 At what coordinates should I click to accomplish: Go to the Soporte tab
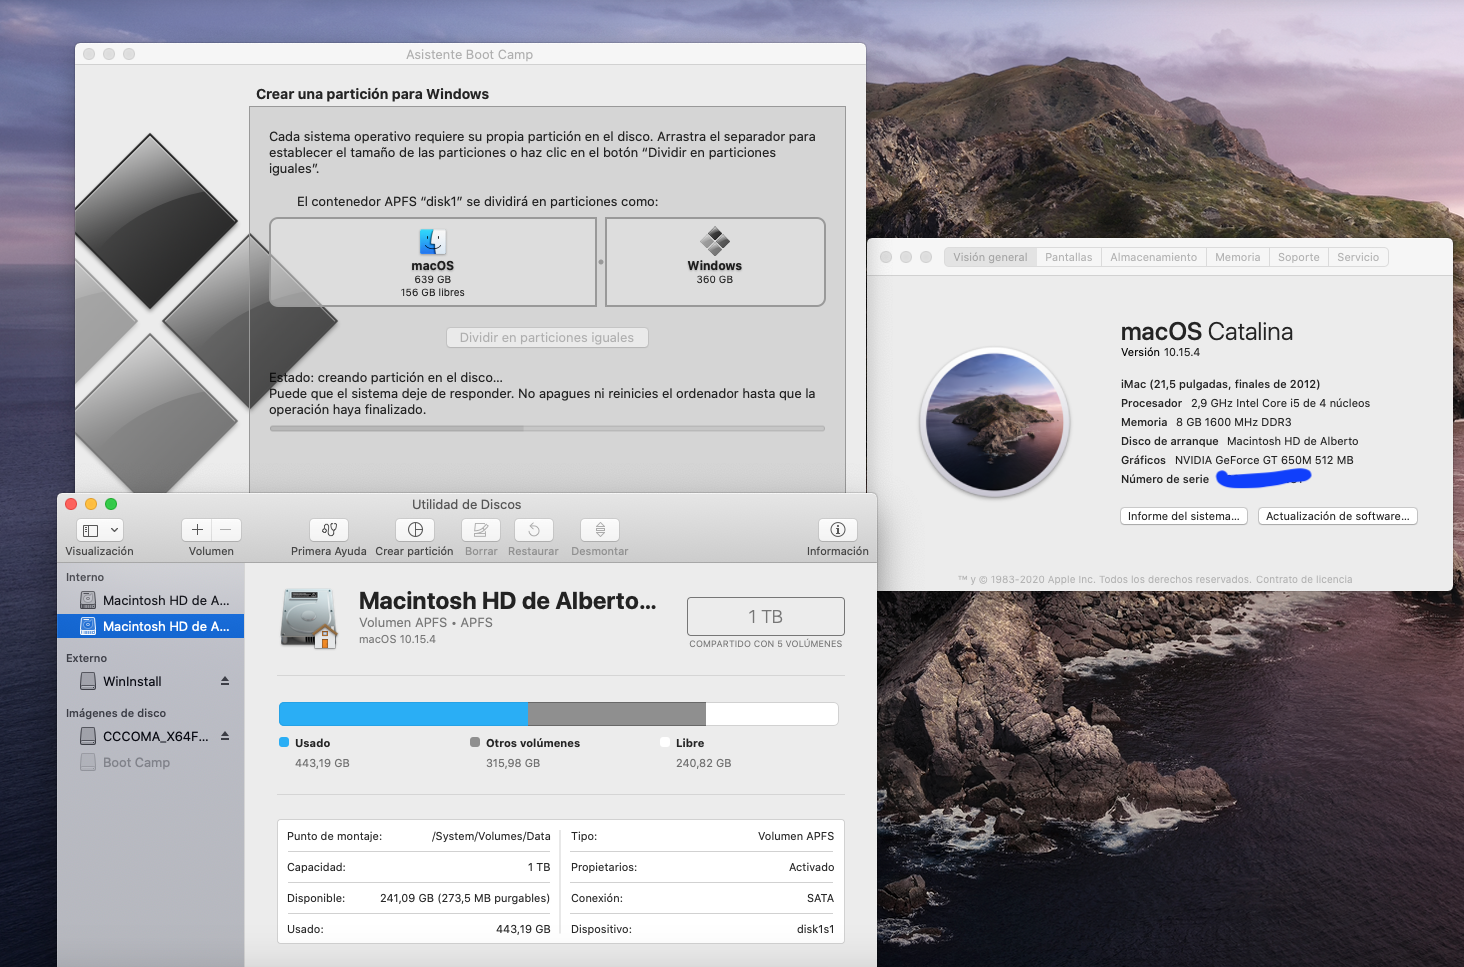coord(1299,257)
